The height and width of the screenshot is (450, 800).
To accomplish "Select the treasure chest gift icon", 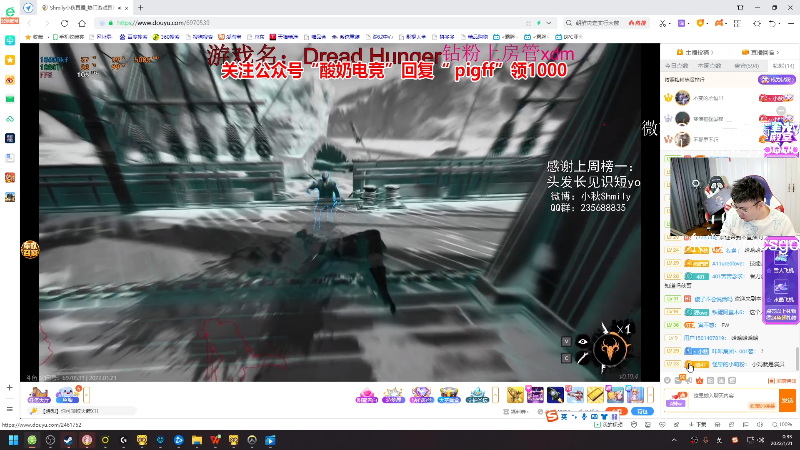I will tap(449, 394).
